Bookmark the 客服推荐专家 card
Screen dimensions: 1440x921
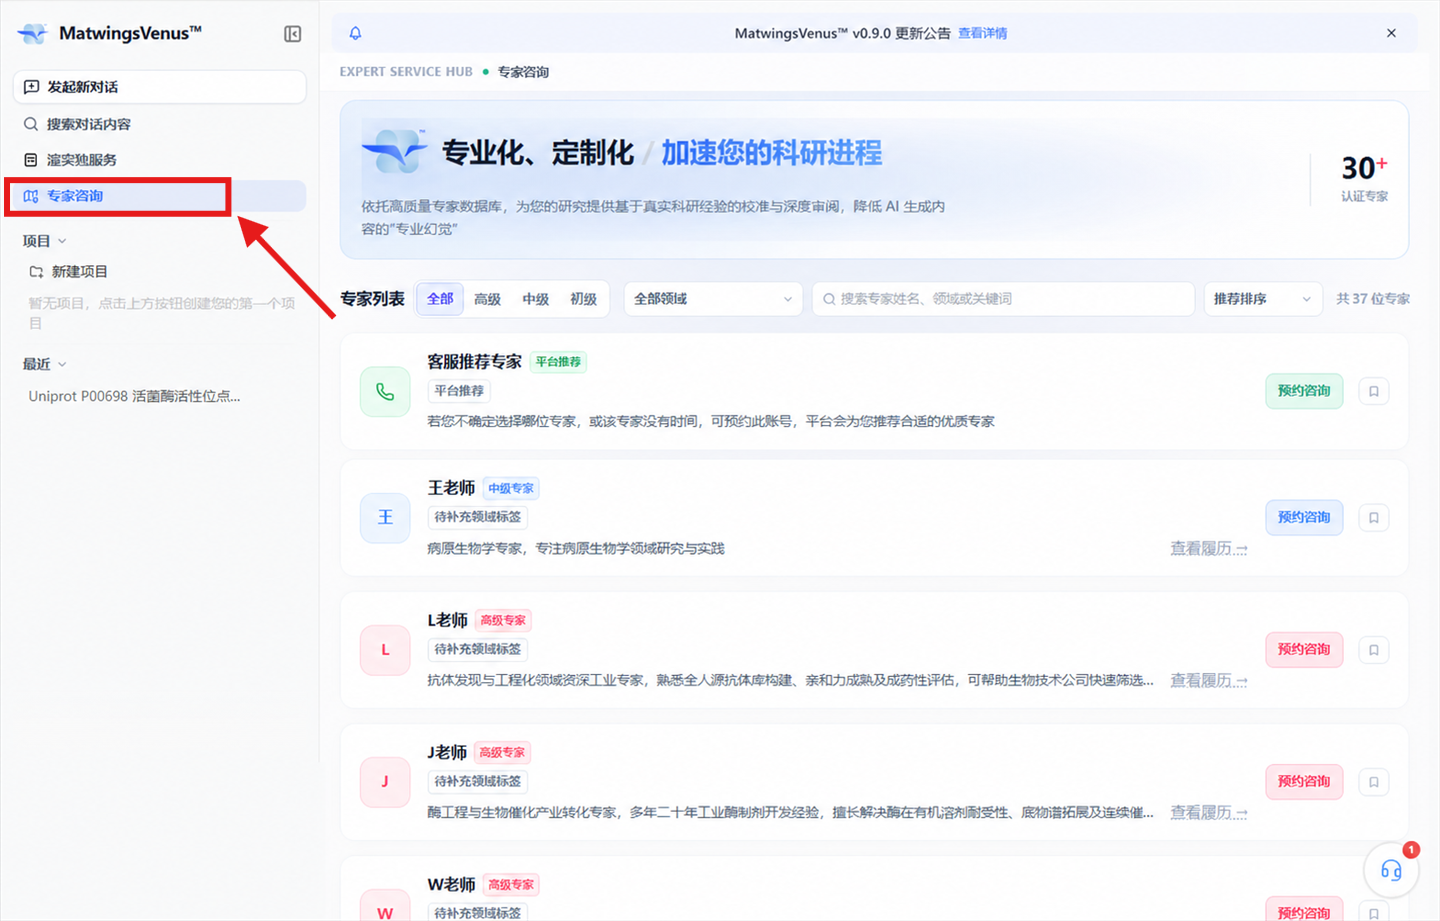(1374, 391)
